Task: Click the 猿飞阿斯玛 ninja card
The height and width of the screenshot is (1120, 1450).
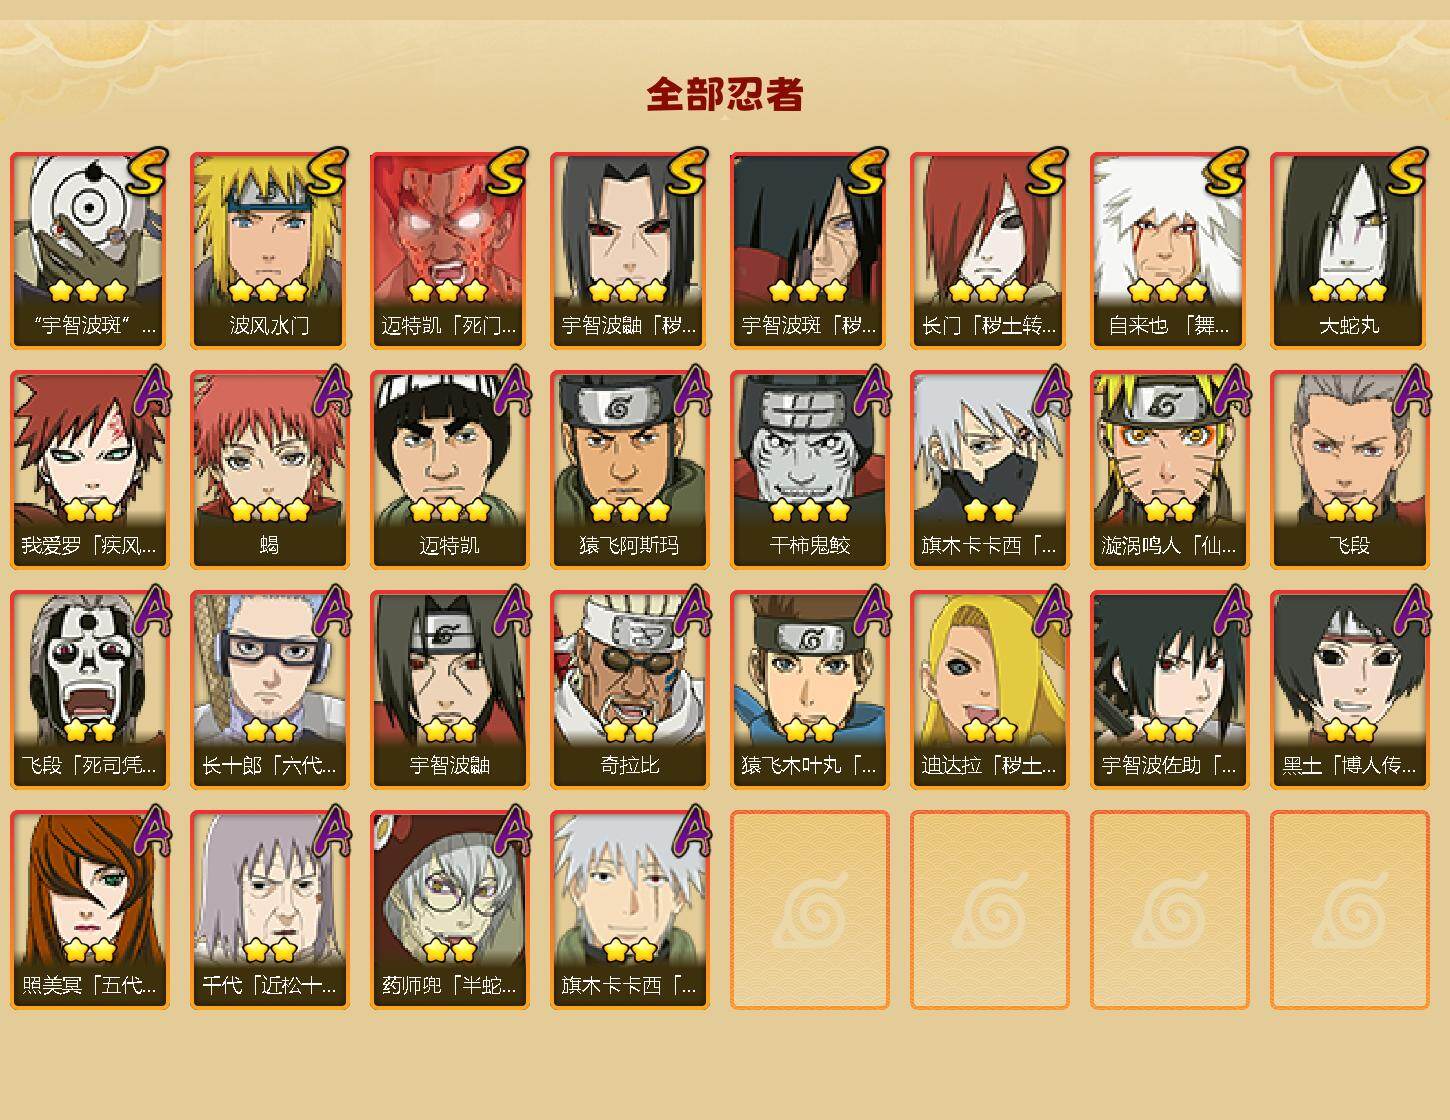Action: pos(629,470)
